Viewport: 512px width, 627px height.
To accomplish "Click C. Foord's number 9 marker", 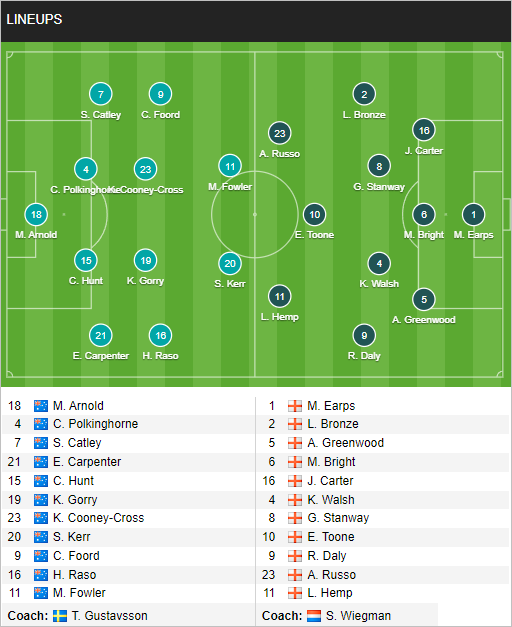I will click(x=160, y=94).
